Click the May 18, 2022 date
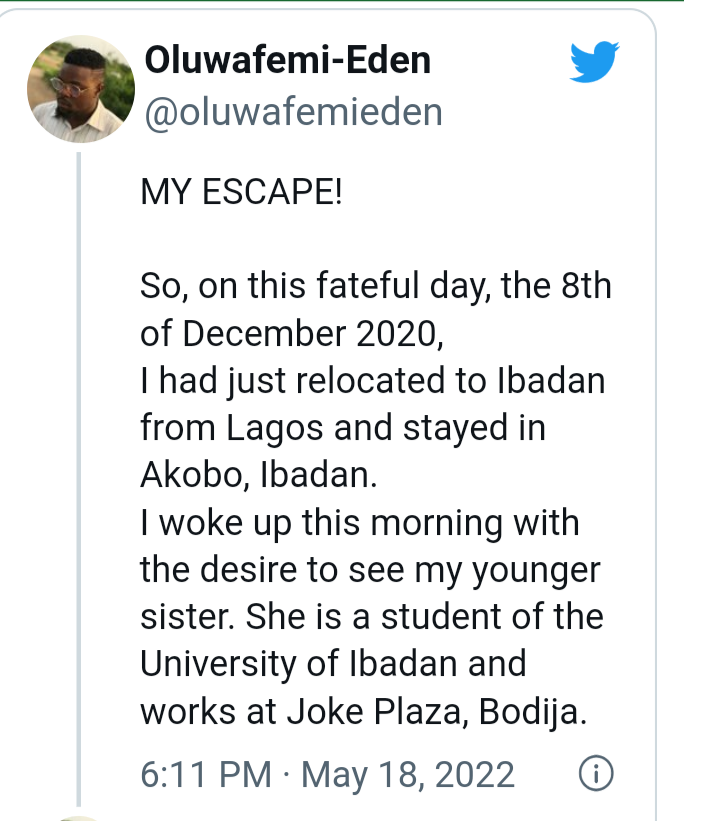 407,775
